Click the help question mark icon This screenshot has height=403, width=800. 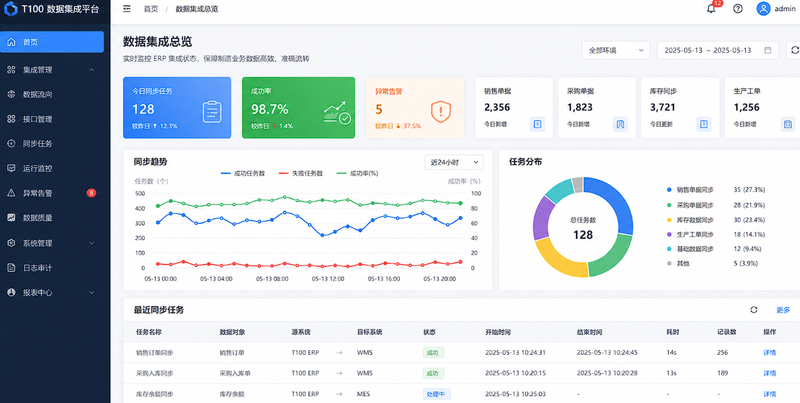(738, 9)
